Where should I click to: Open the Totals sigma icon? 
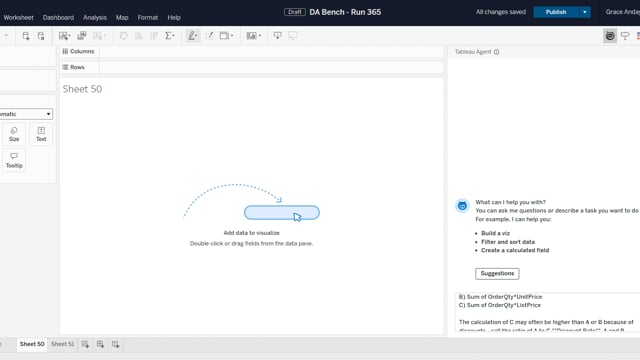click(x=169, y=36)
